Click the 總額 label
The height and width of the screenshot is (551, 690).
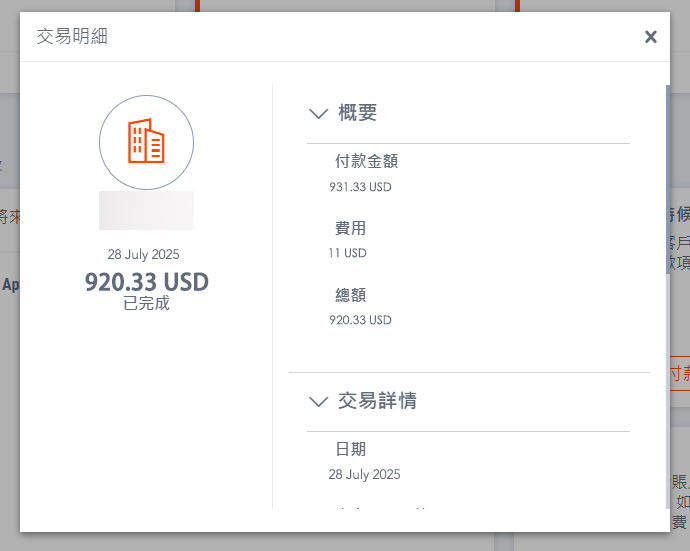tap(350, 295)
